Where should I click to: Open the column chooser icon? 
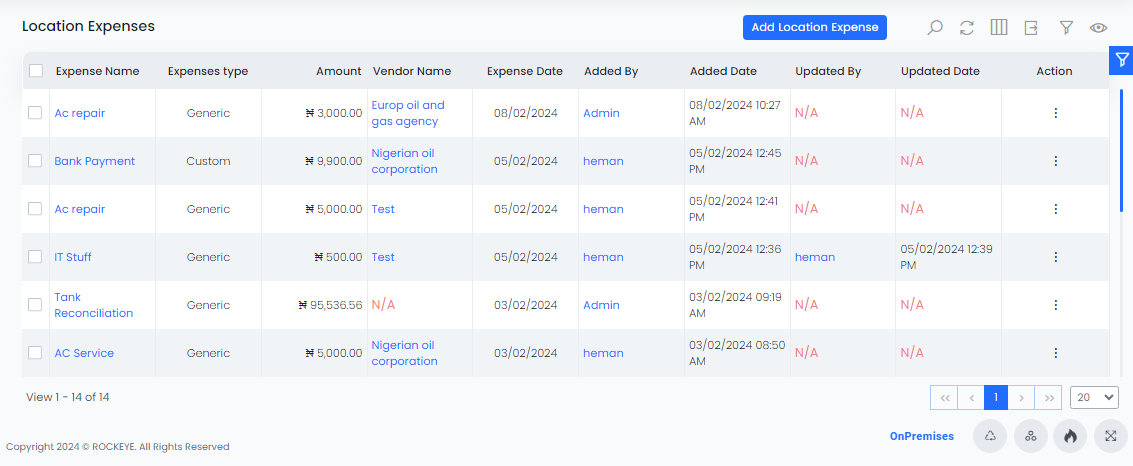coord(999,27)
